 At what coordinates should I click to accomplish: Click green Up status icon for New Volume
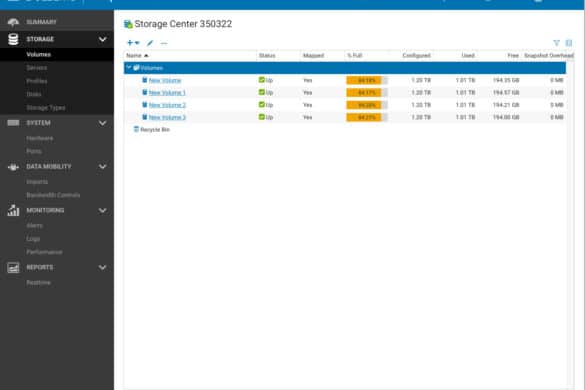pos(262,80)
